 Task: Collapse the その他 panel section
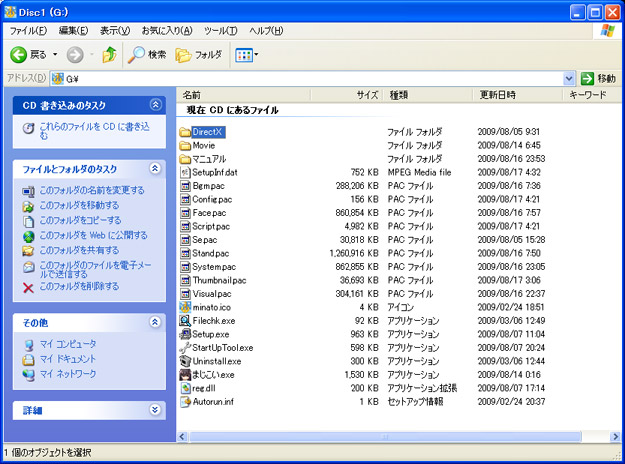[x=155, y=322]
